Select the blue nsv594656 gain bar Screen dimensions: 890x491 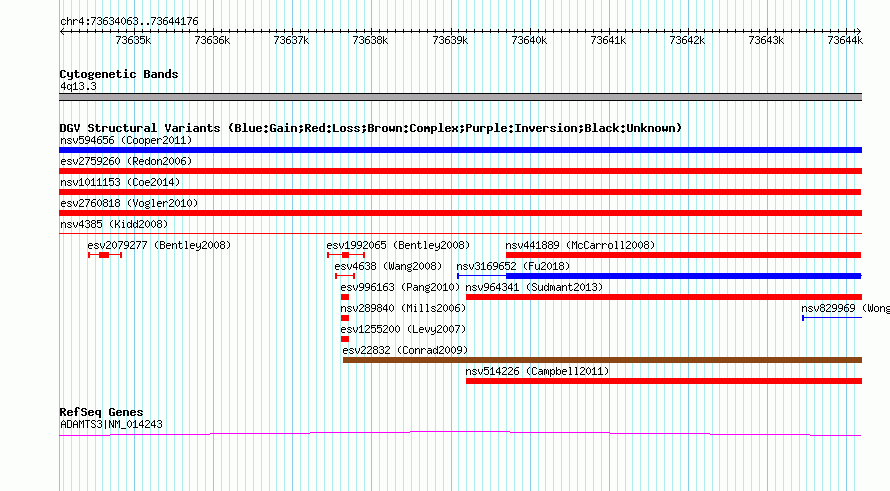[460, 150]
